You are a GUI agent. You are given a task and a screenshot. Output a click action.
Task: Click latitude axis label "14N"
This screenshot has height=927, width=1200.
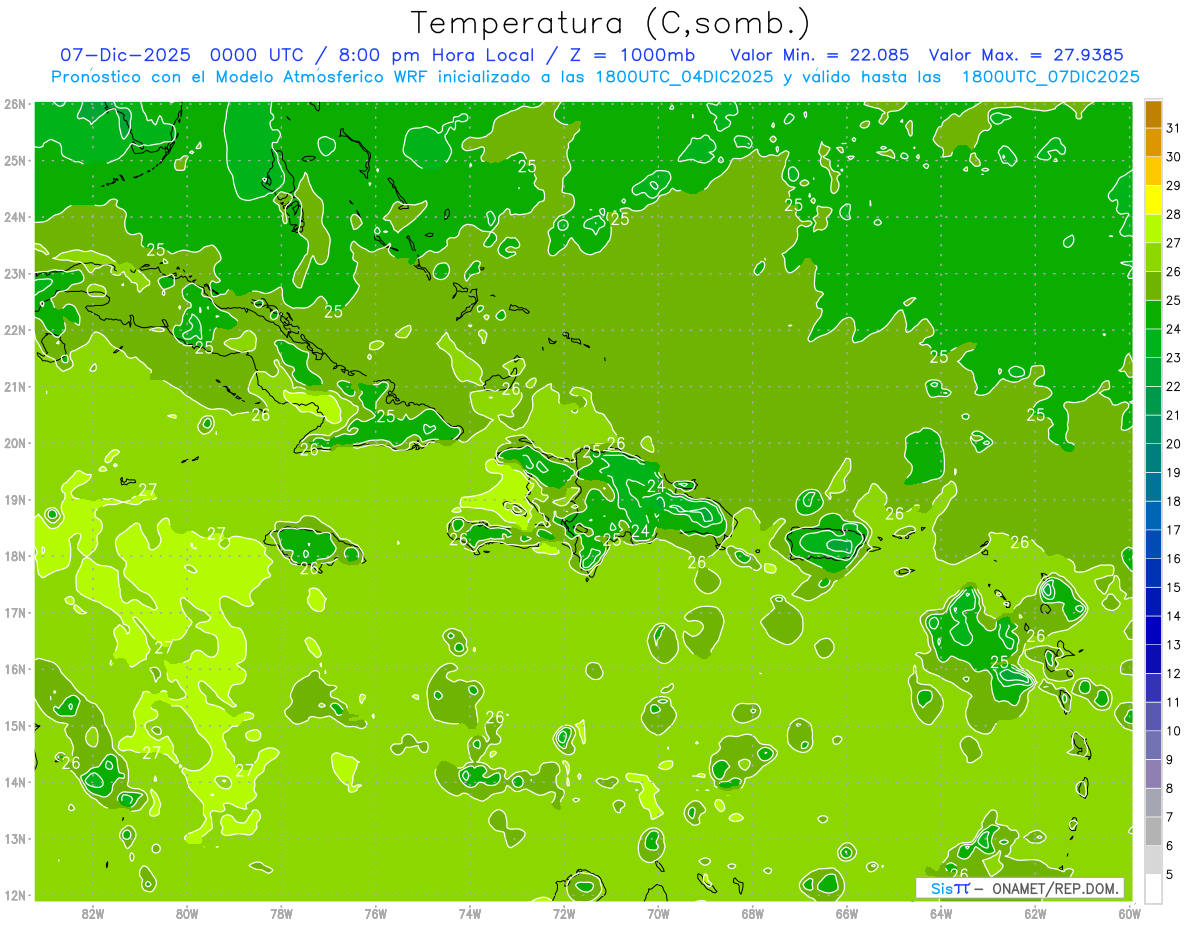pyautogui.click(x=15, y=782)
